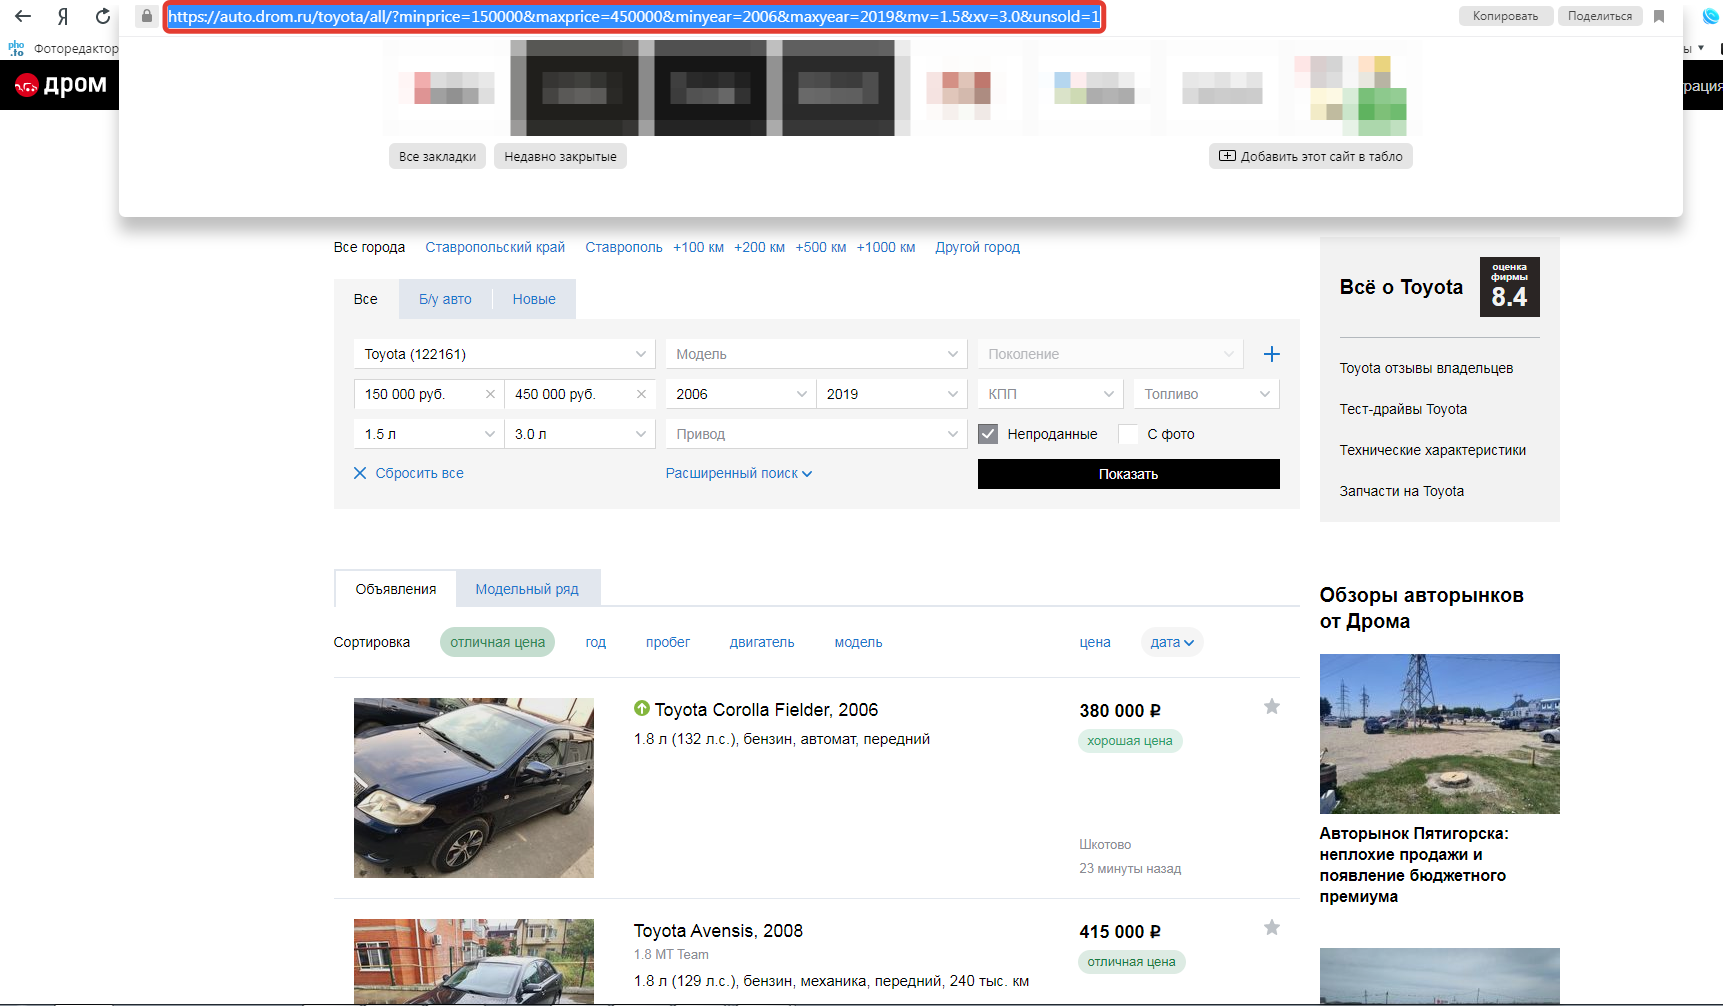Screen dimensions: 1723x1006
Task: Open the Toyota Corolla Fielder photo thumbnail
Action: [x=473, y=788]
